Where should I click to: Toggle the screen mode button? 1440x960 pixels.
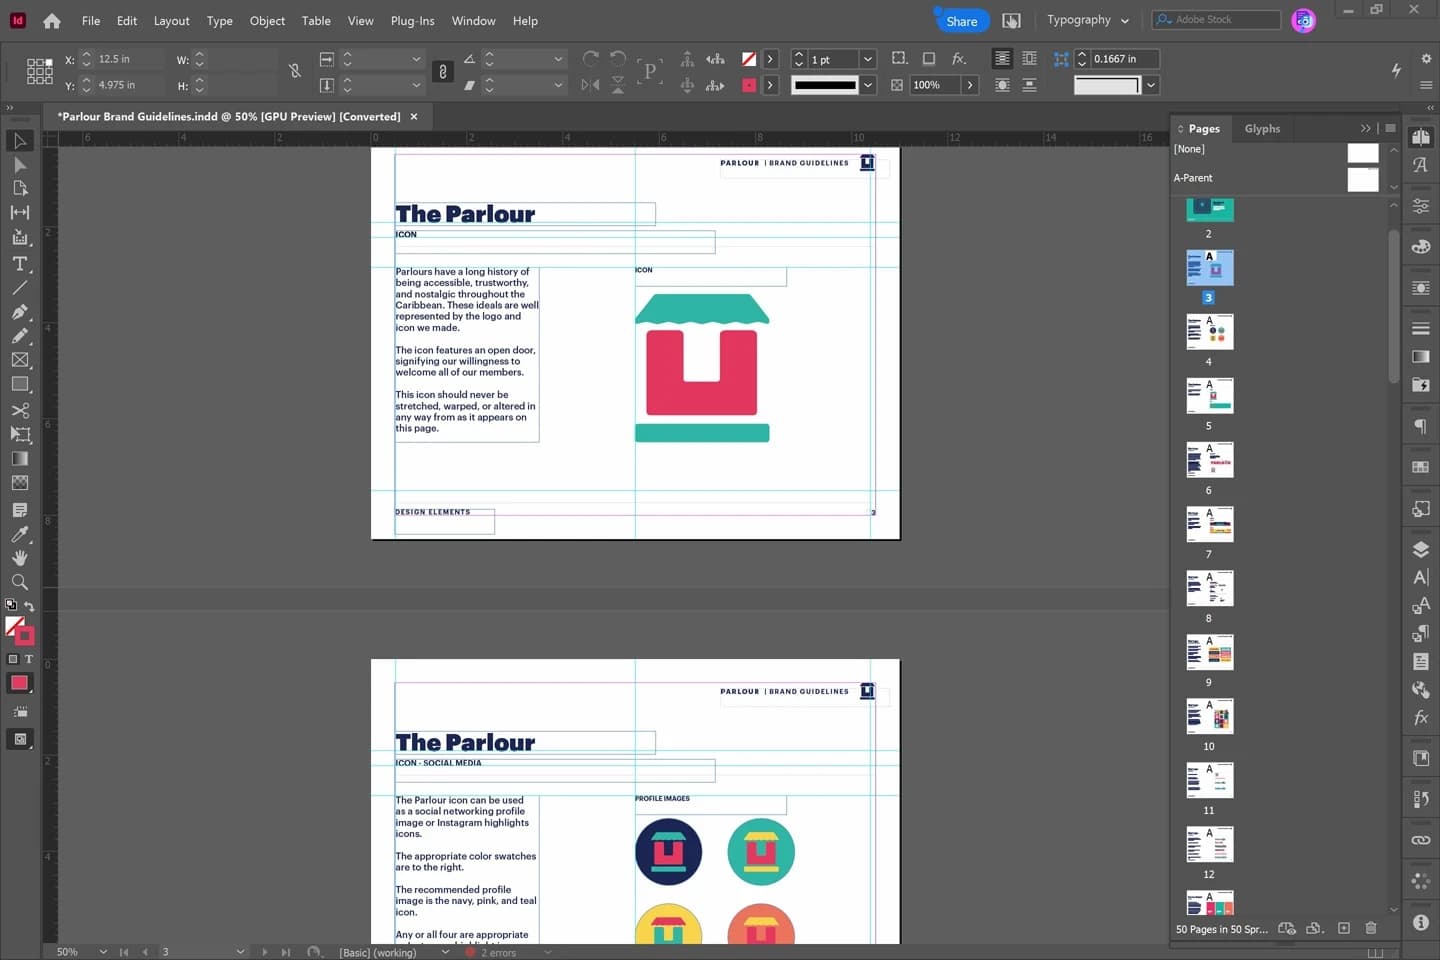coord(19,740)
